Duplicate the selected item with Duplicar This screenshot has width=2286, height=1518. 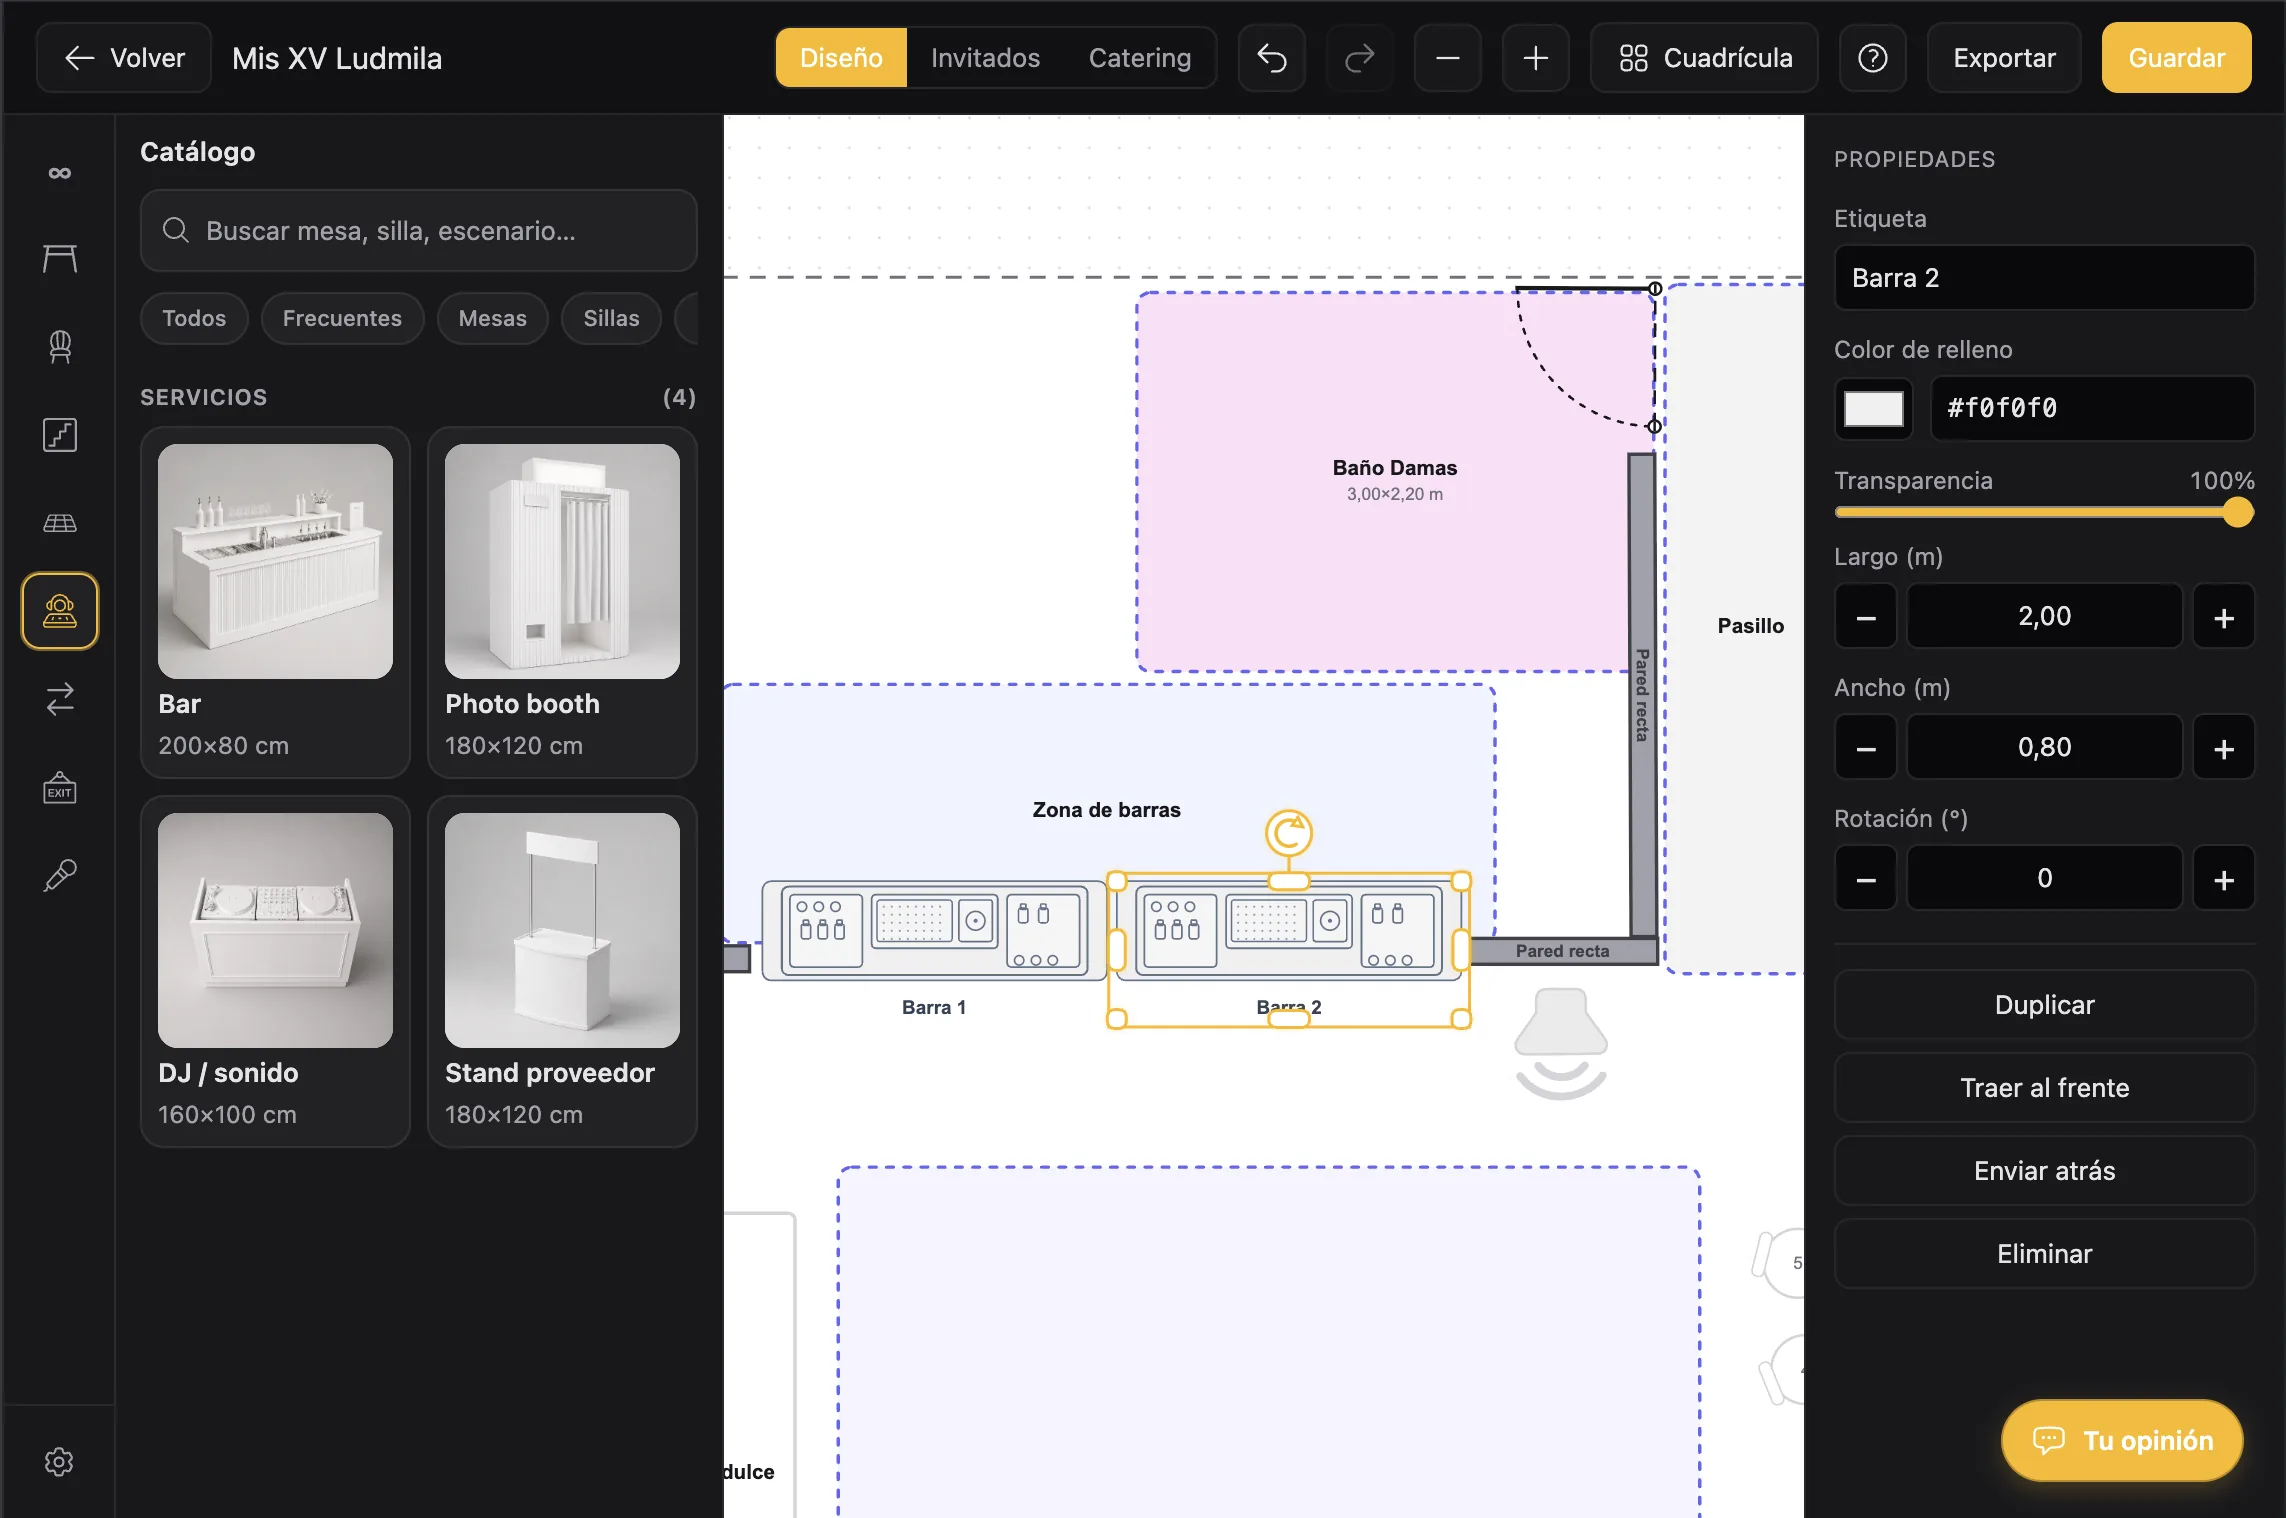point(2044,1005)
